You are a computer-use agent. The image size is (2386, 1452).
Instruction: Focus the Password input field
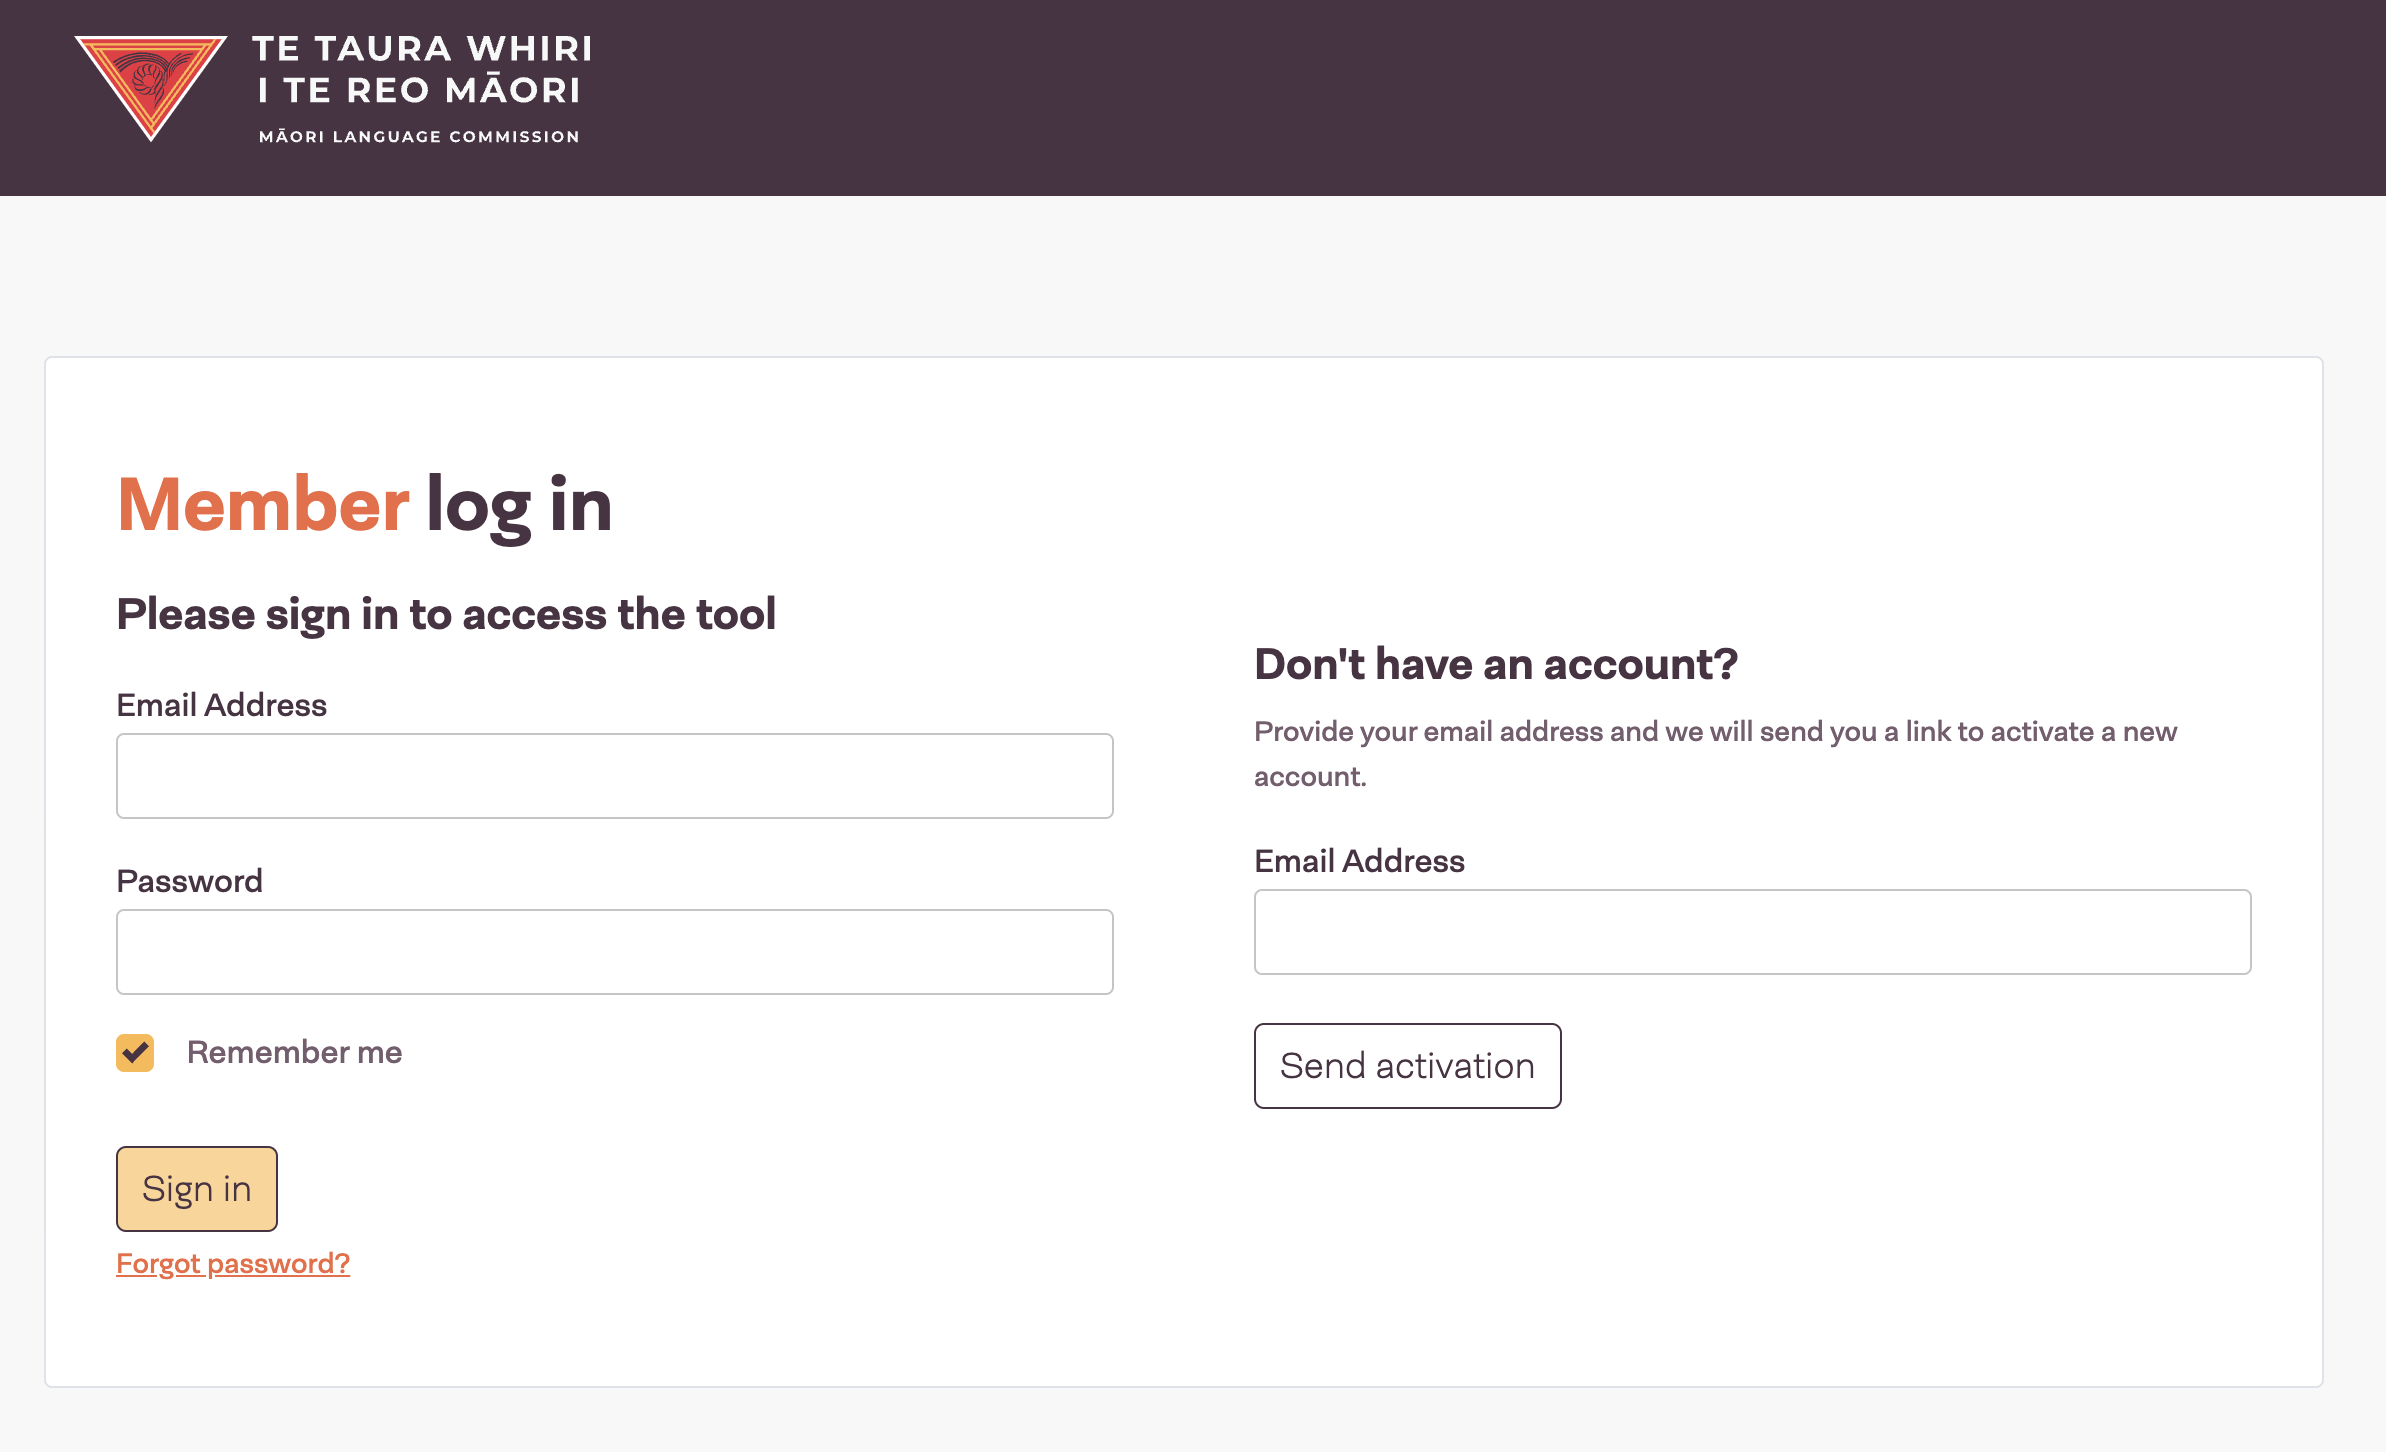pyautogui.click(x=614, y=952)
